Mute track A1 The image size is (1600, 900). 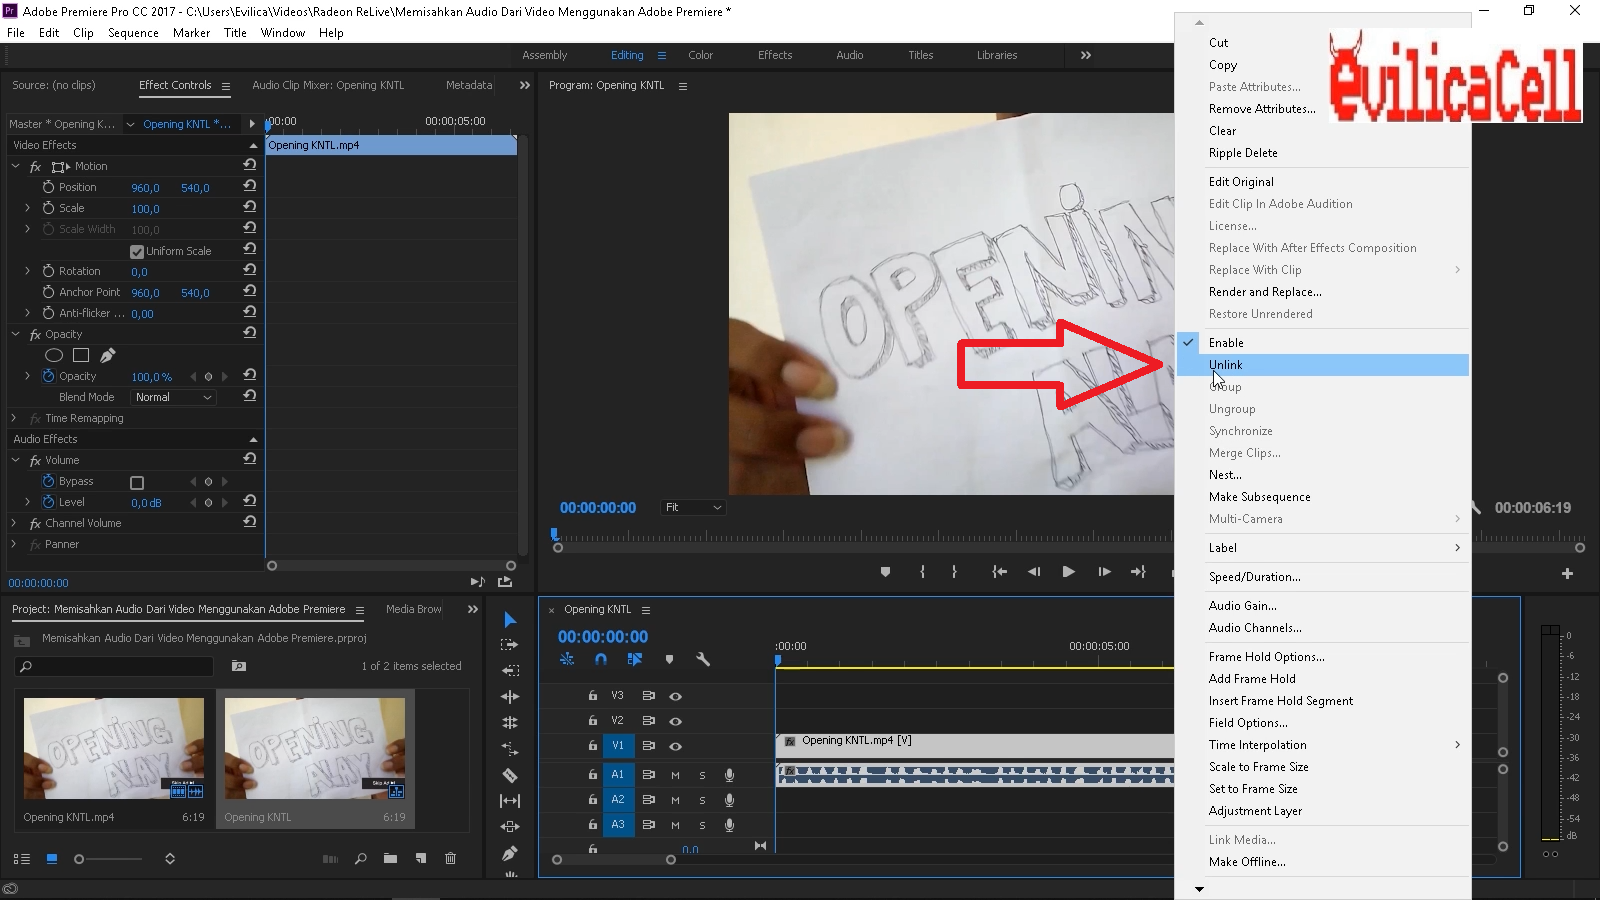[675, 775]
